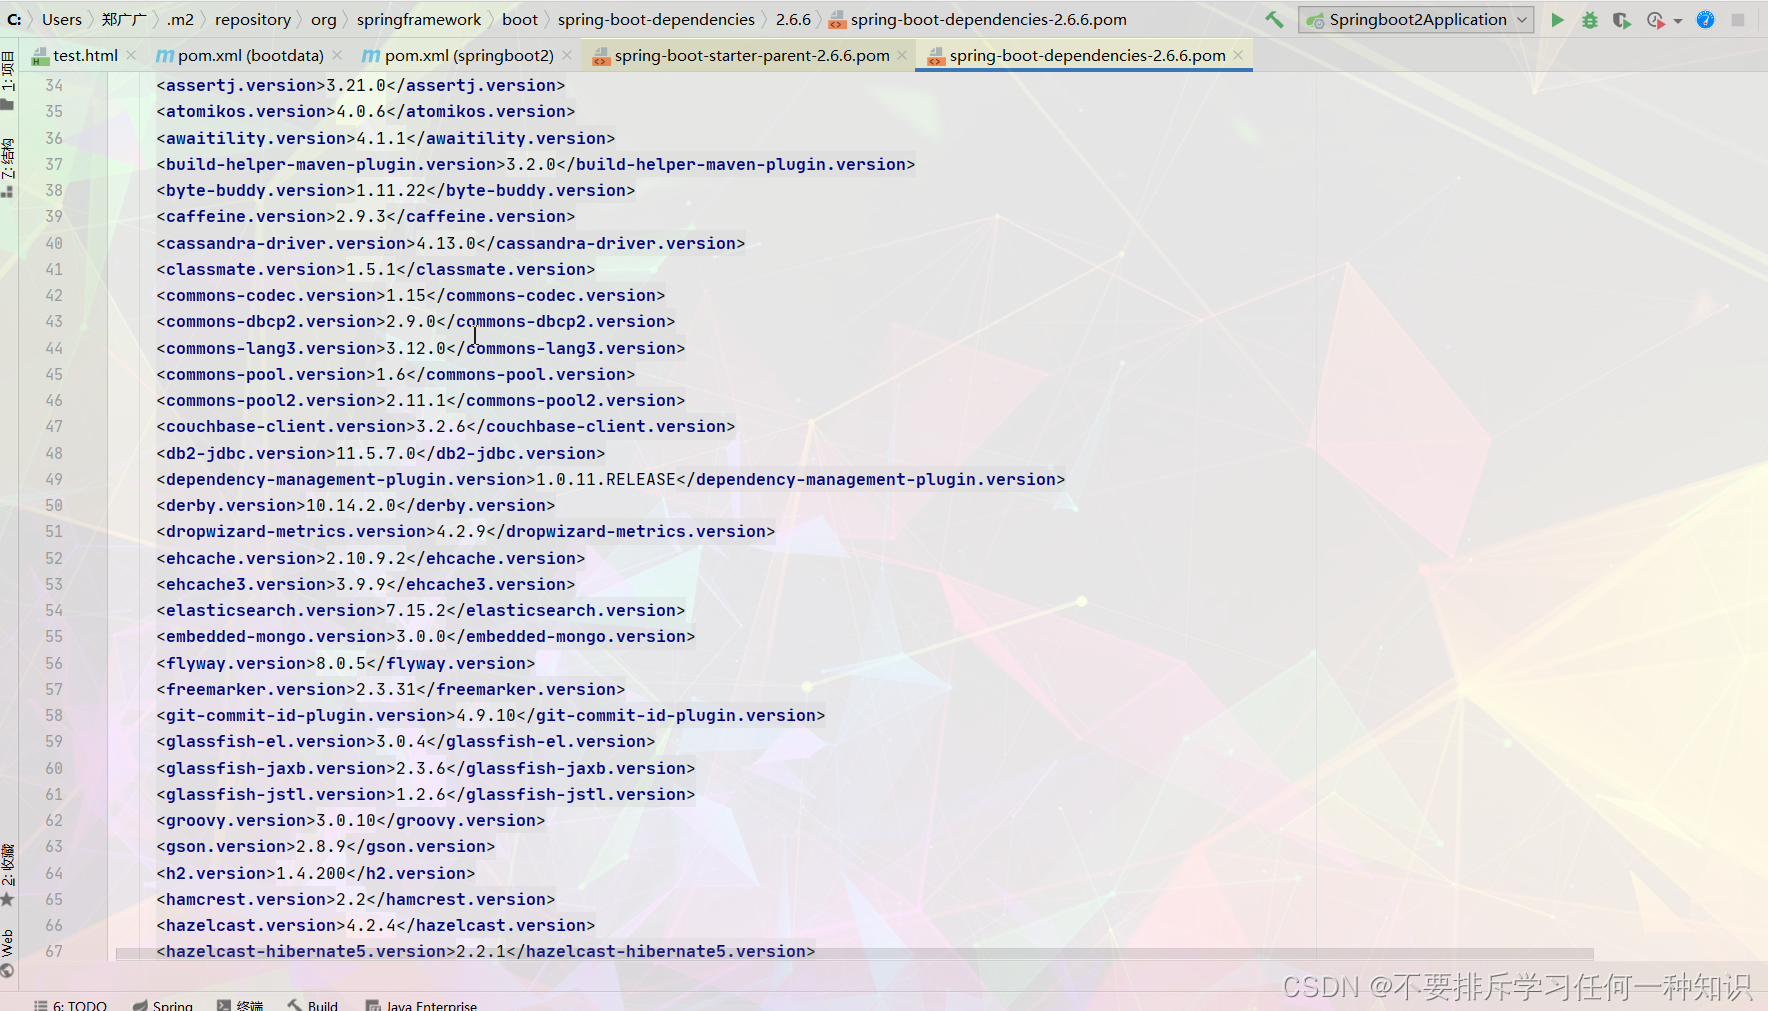
Task: Open the TODO tool window
Action: [70, 1005]
